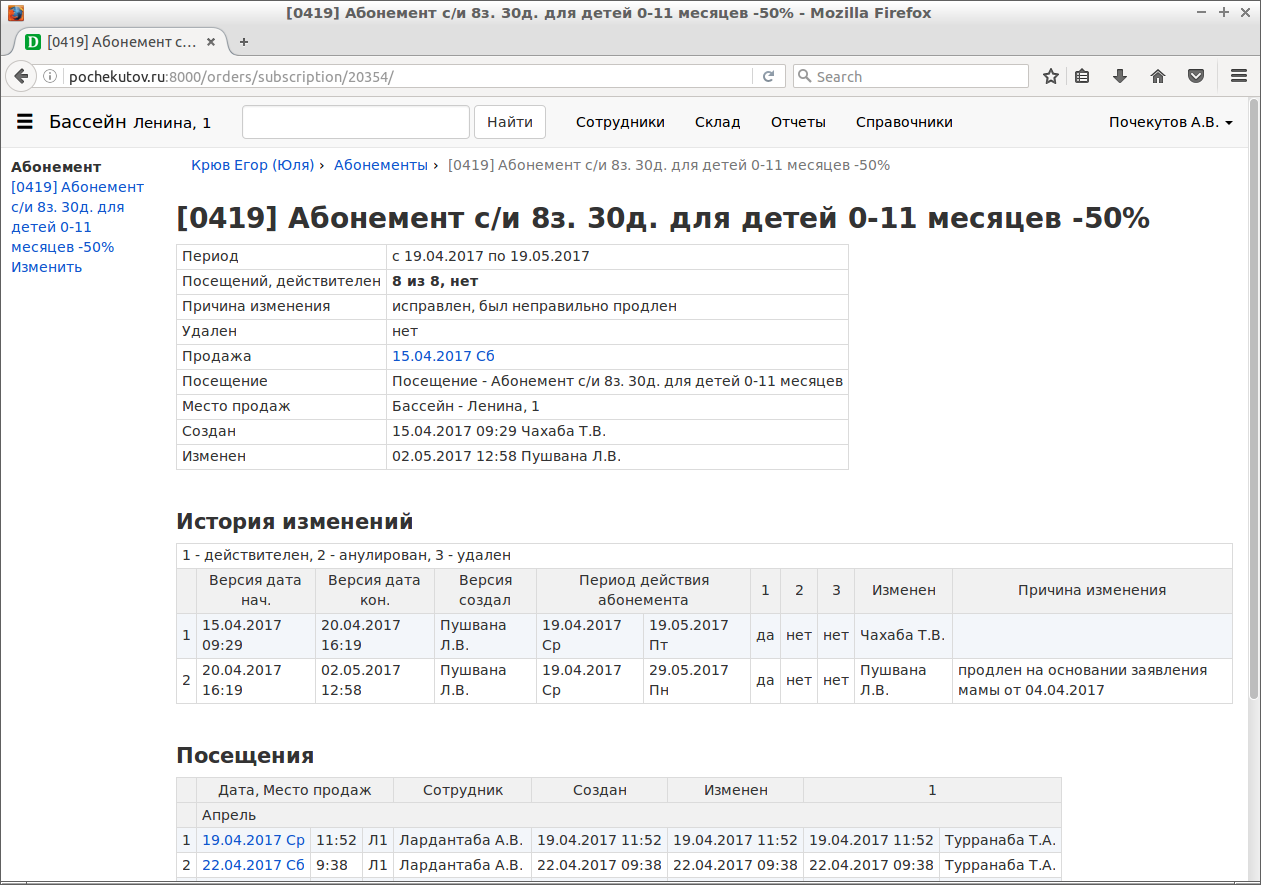
Task: Open the 22.04.2017 Сб visit link
Action: point(253,865)
